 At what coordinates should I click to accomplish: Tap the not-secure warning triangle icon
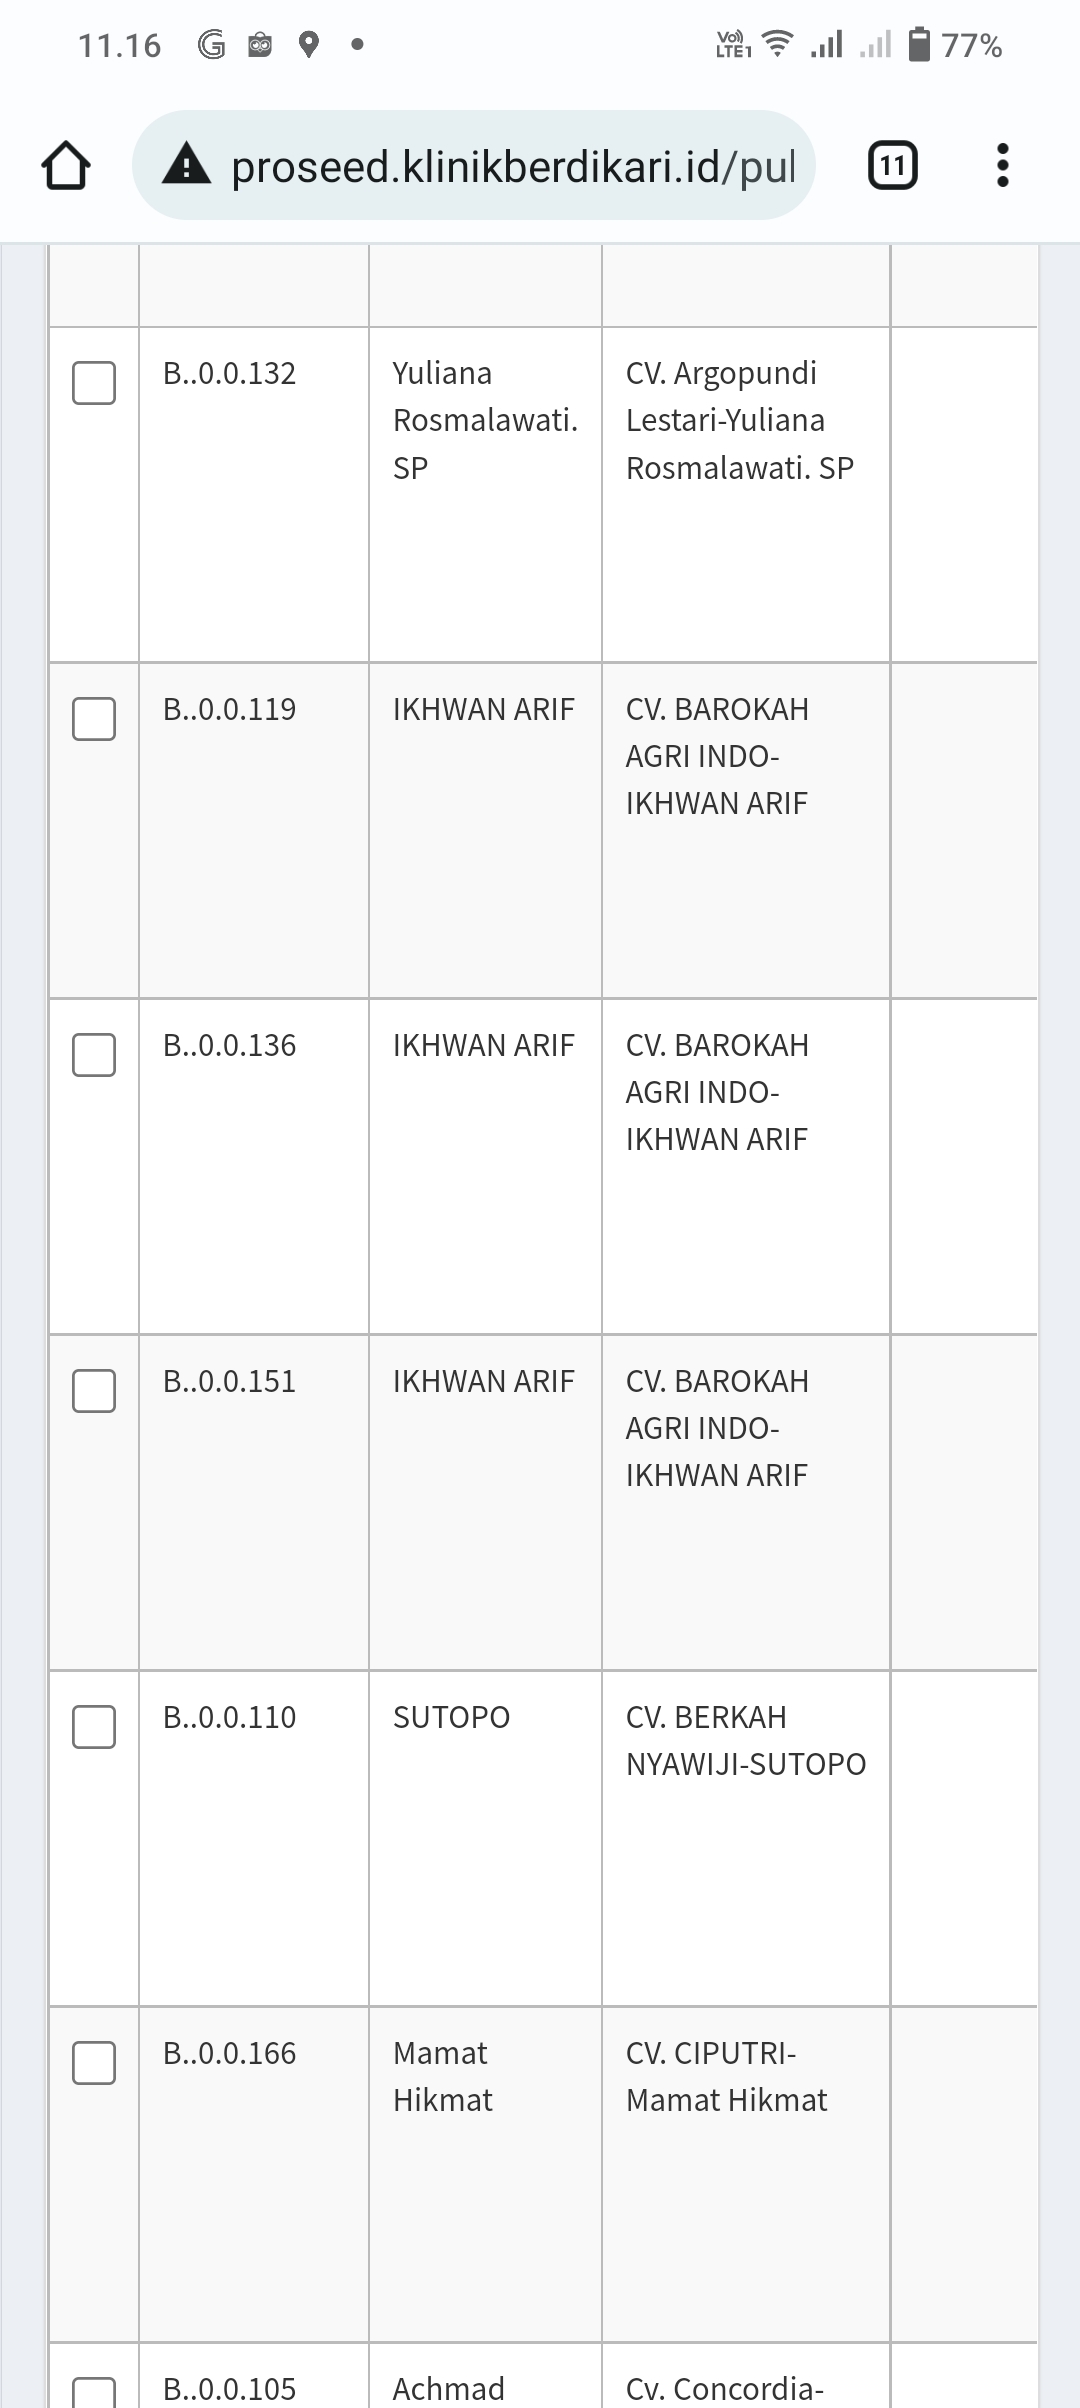(x=187, y=166)
